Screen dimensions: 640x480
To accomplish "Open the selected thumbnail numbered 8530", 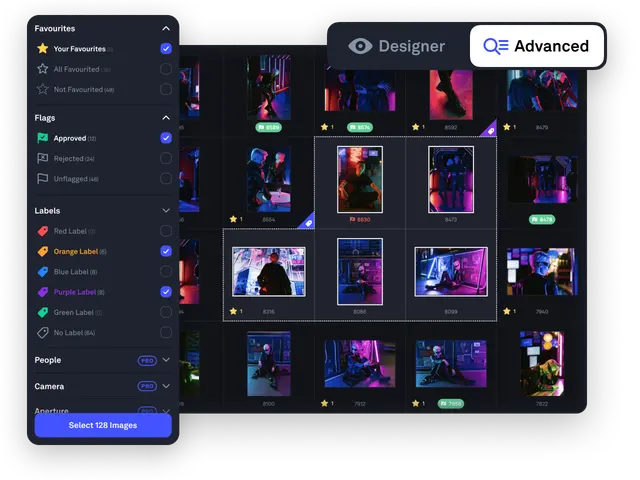I will 360,180.
